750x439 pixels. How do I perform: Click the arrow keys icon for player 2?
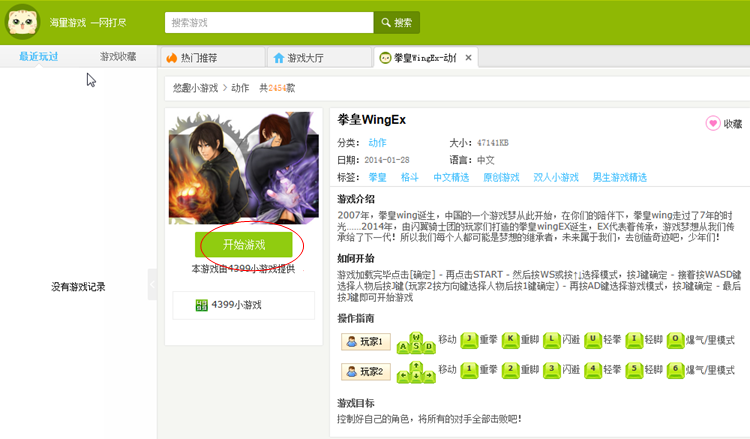tap(416, 372)
